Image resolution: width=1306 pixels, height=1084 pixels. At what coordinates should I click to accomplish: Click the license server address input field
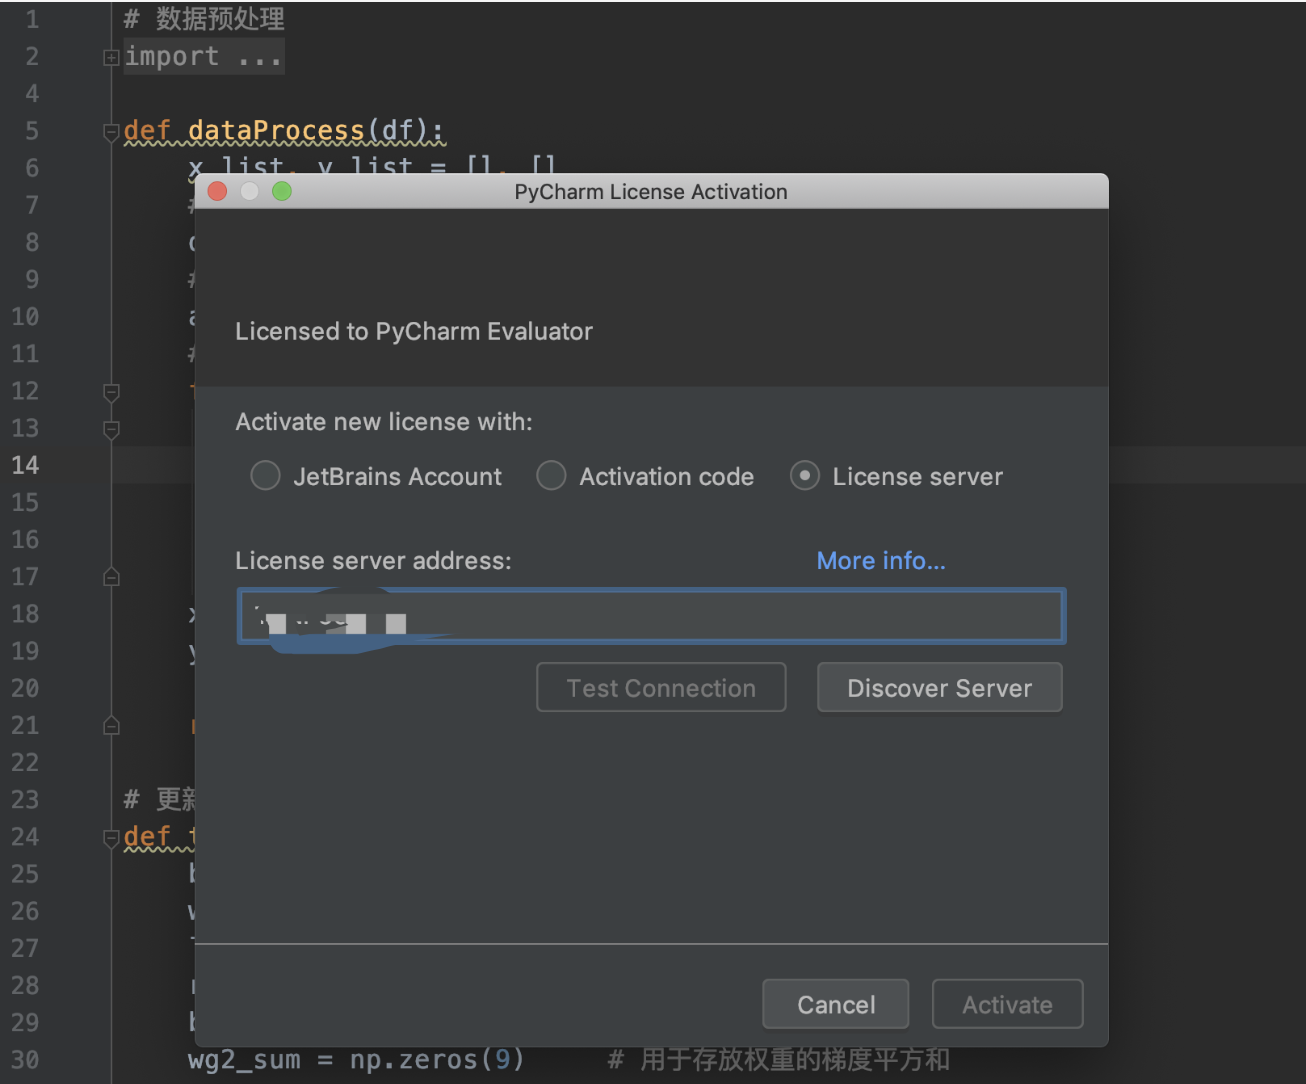tap(650, 616)
